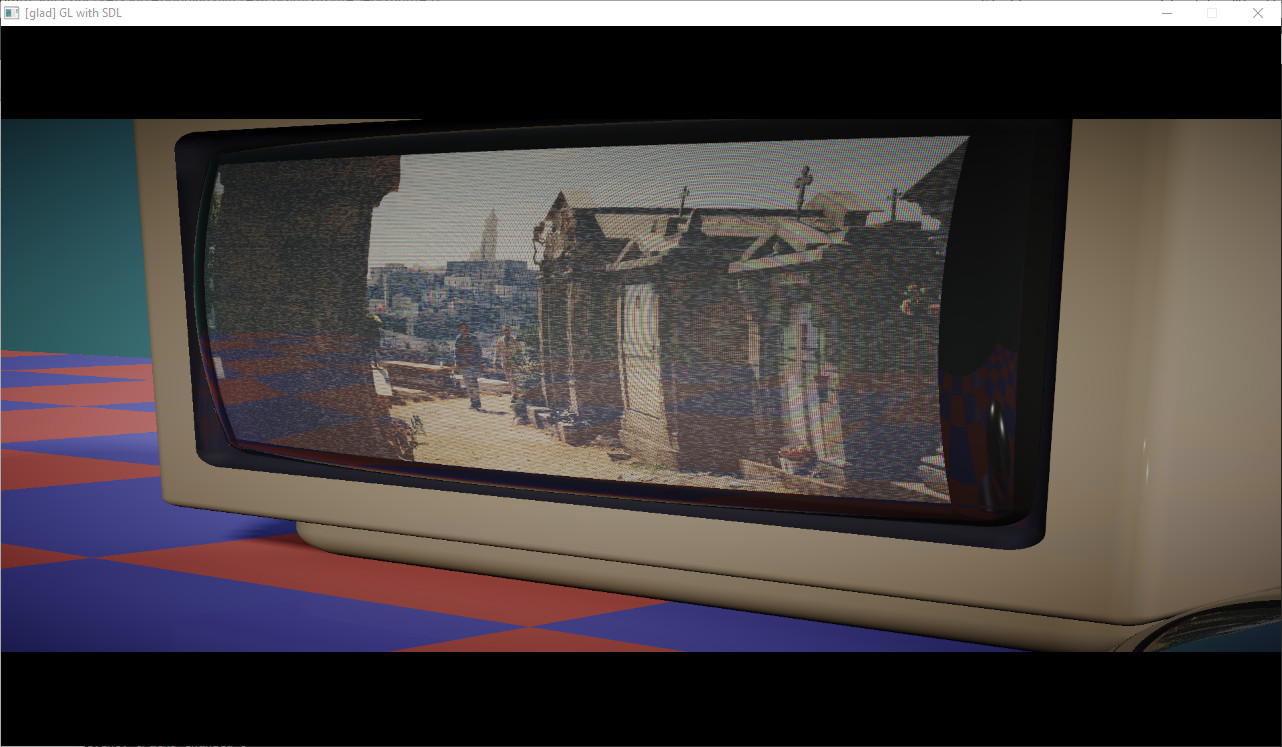The image size is (1282, 747).
Task: Close the GL with SDL window
Action: click(x=1258, y=13)
